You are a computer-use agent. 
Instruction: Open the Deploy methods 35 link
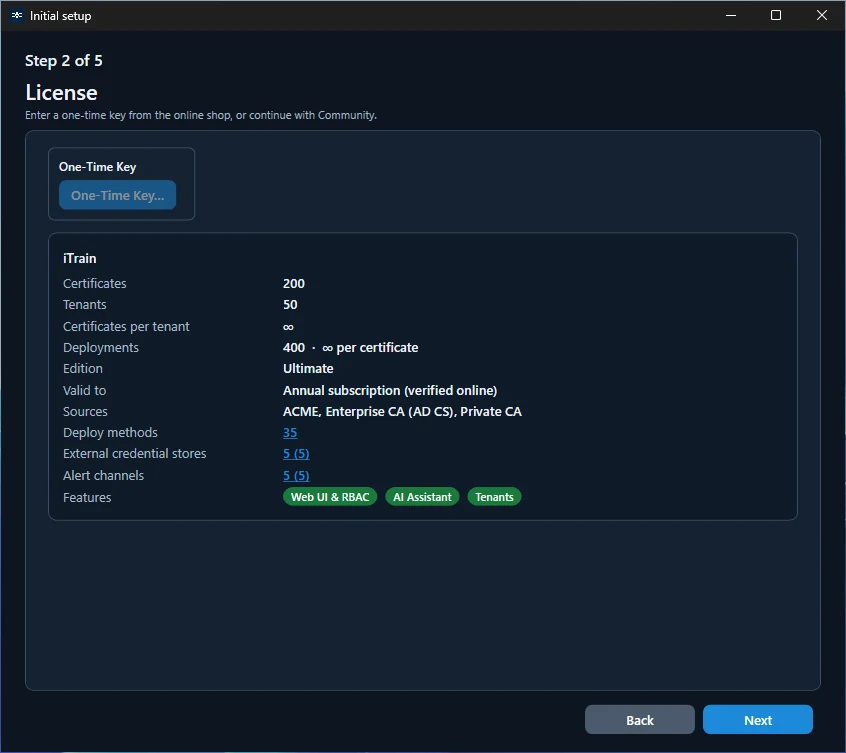pos(290,433)
